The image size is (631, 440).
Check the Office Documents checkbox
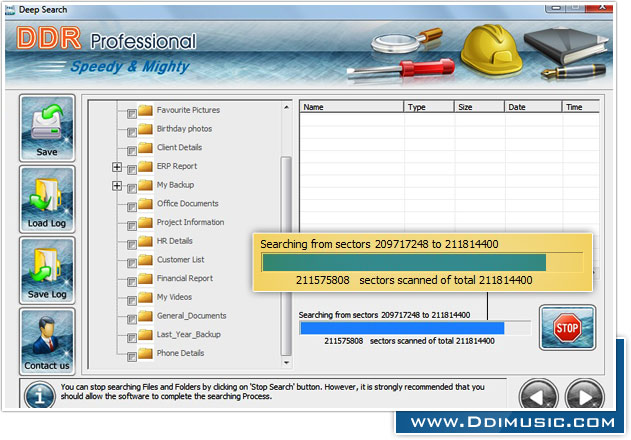132,207
